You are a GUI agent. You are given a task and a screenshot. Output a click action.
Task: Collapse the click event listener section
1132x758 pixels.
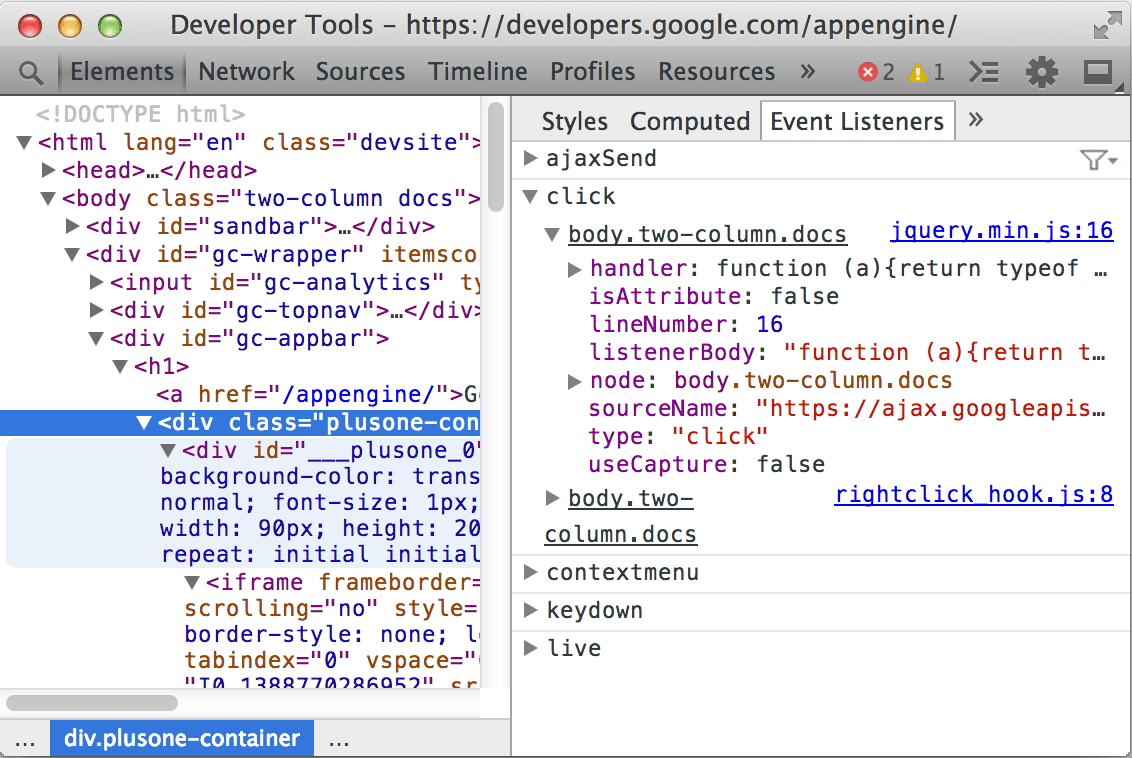tap(530, 196)
